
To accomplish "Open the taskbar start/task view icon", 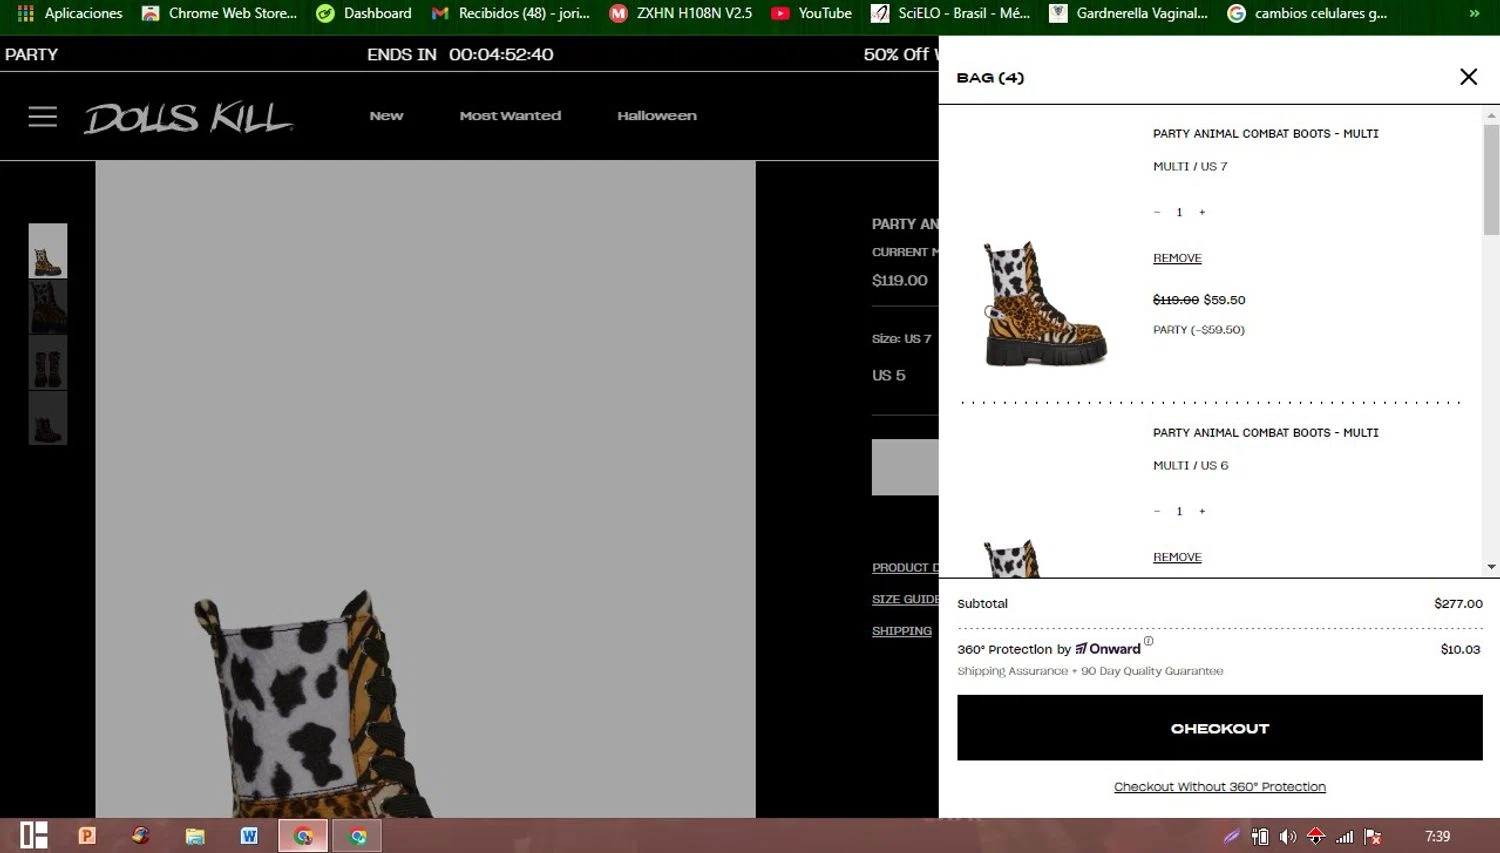I will 34,836.
